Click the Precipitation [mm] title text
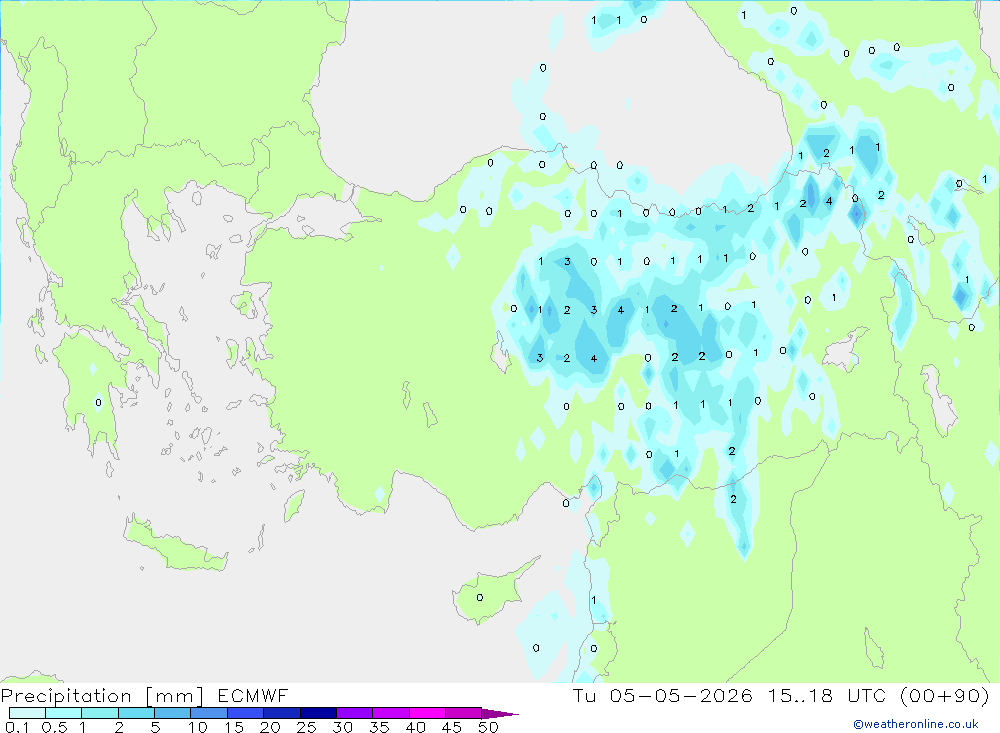Screen dimensions: 1000x733 (102, 696)
